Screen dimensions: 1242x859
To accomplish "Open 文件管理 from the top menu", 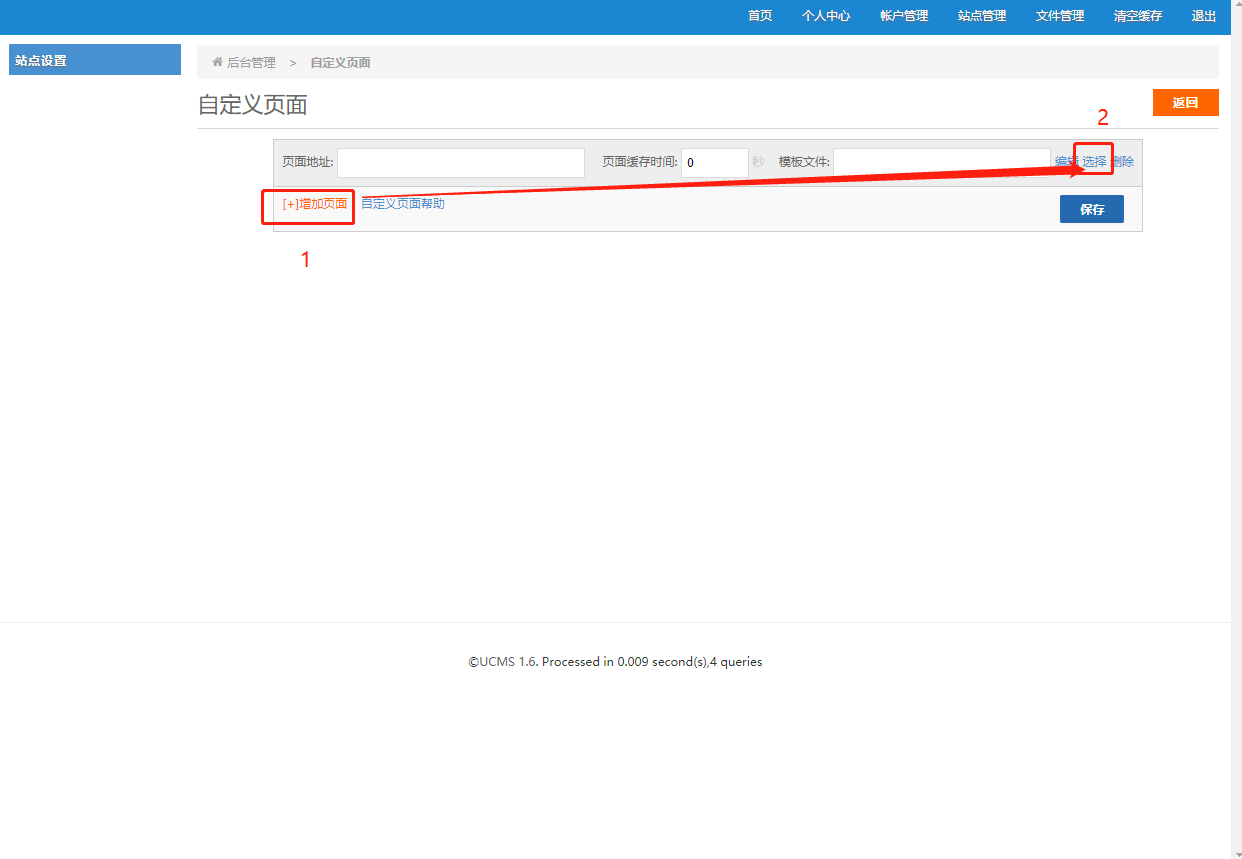I will 1060,16.
